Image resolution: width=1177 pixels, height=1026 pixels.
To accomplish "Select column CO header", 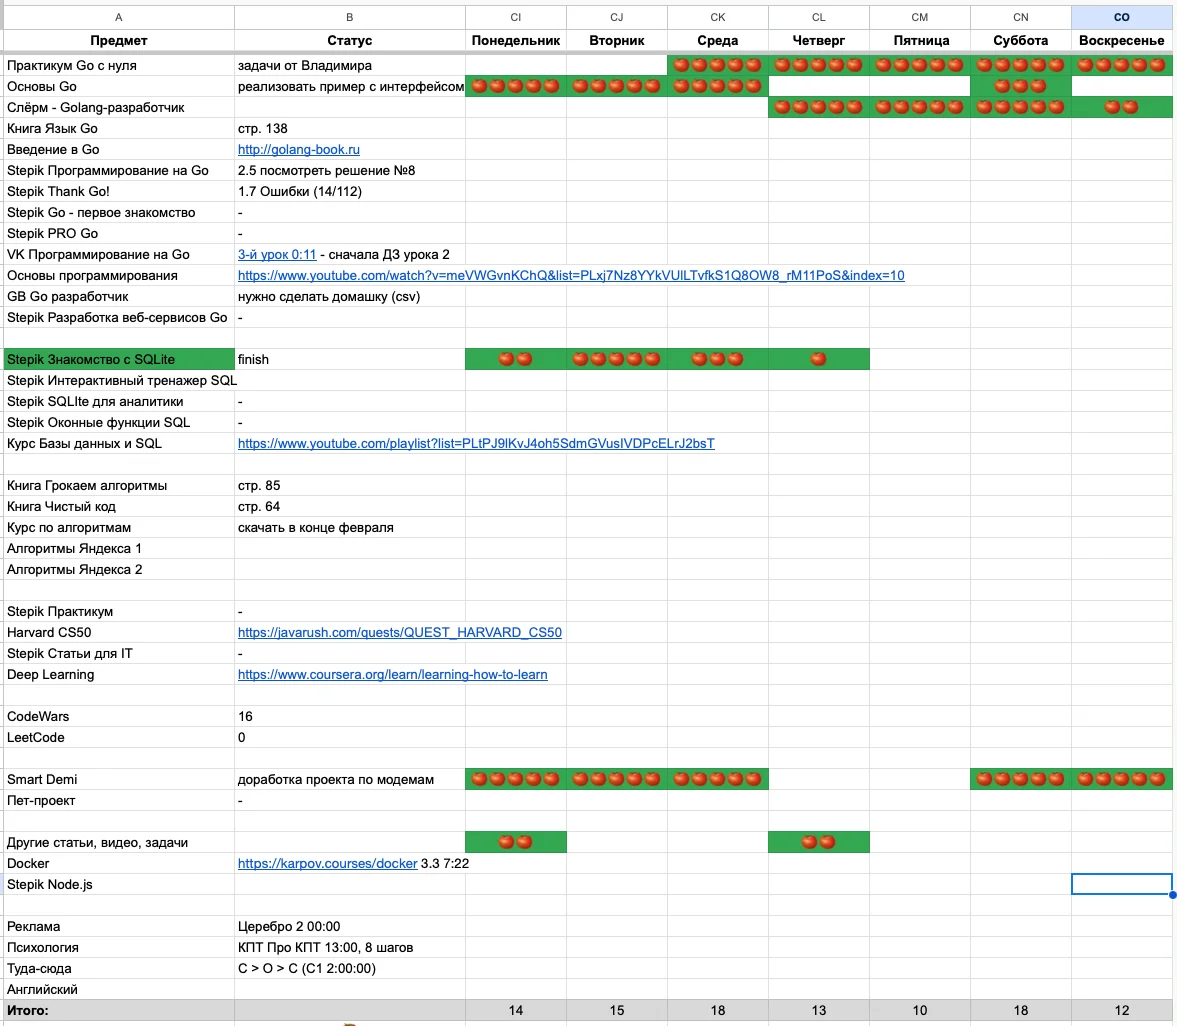I will 1121,17.
